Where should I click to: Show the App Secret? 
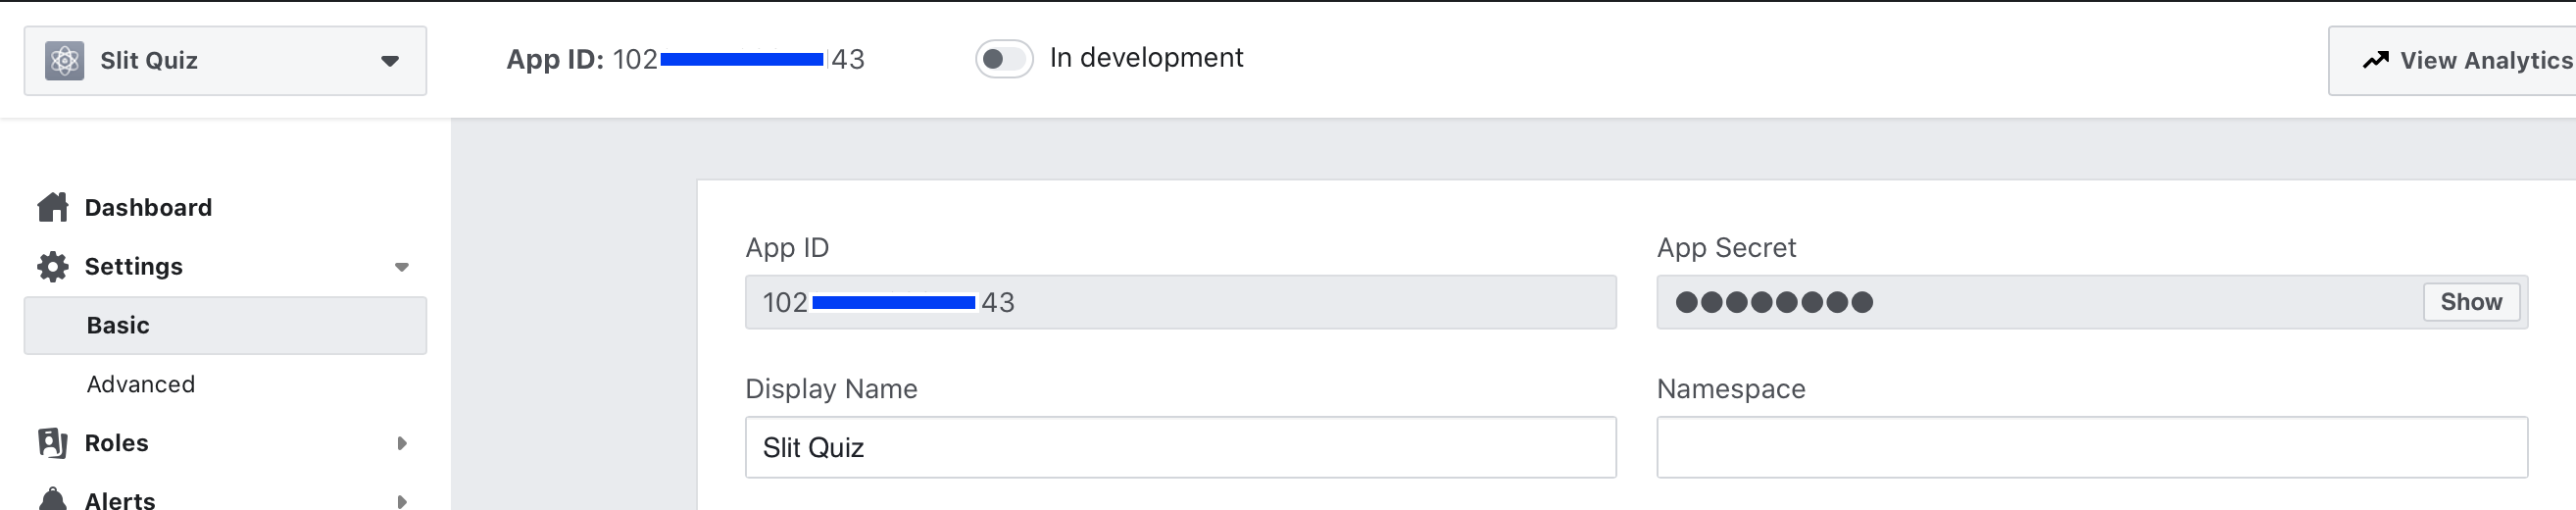pyautogui.click(x=2470, y=302)
